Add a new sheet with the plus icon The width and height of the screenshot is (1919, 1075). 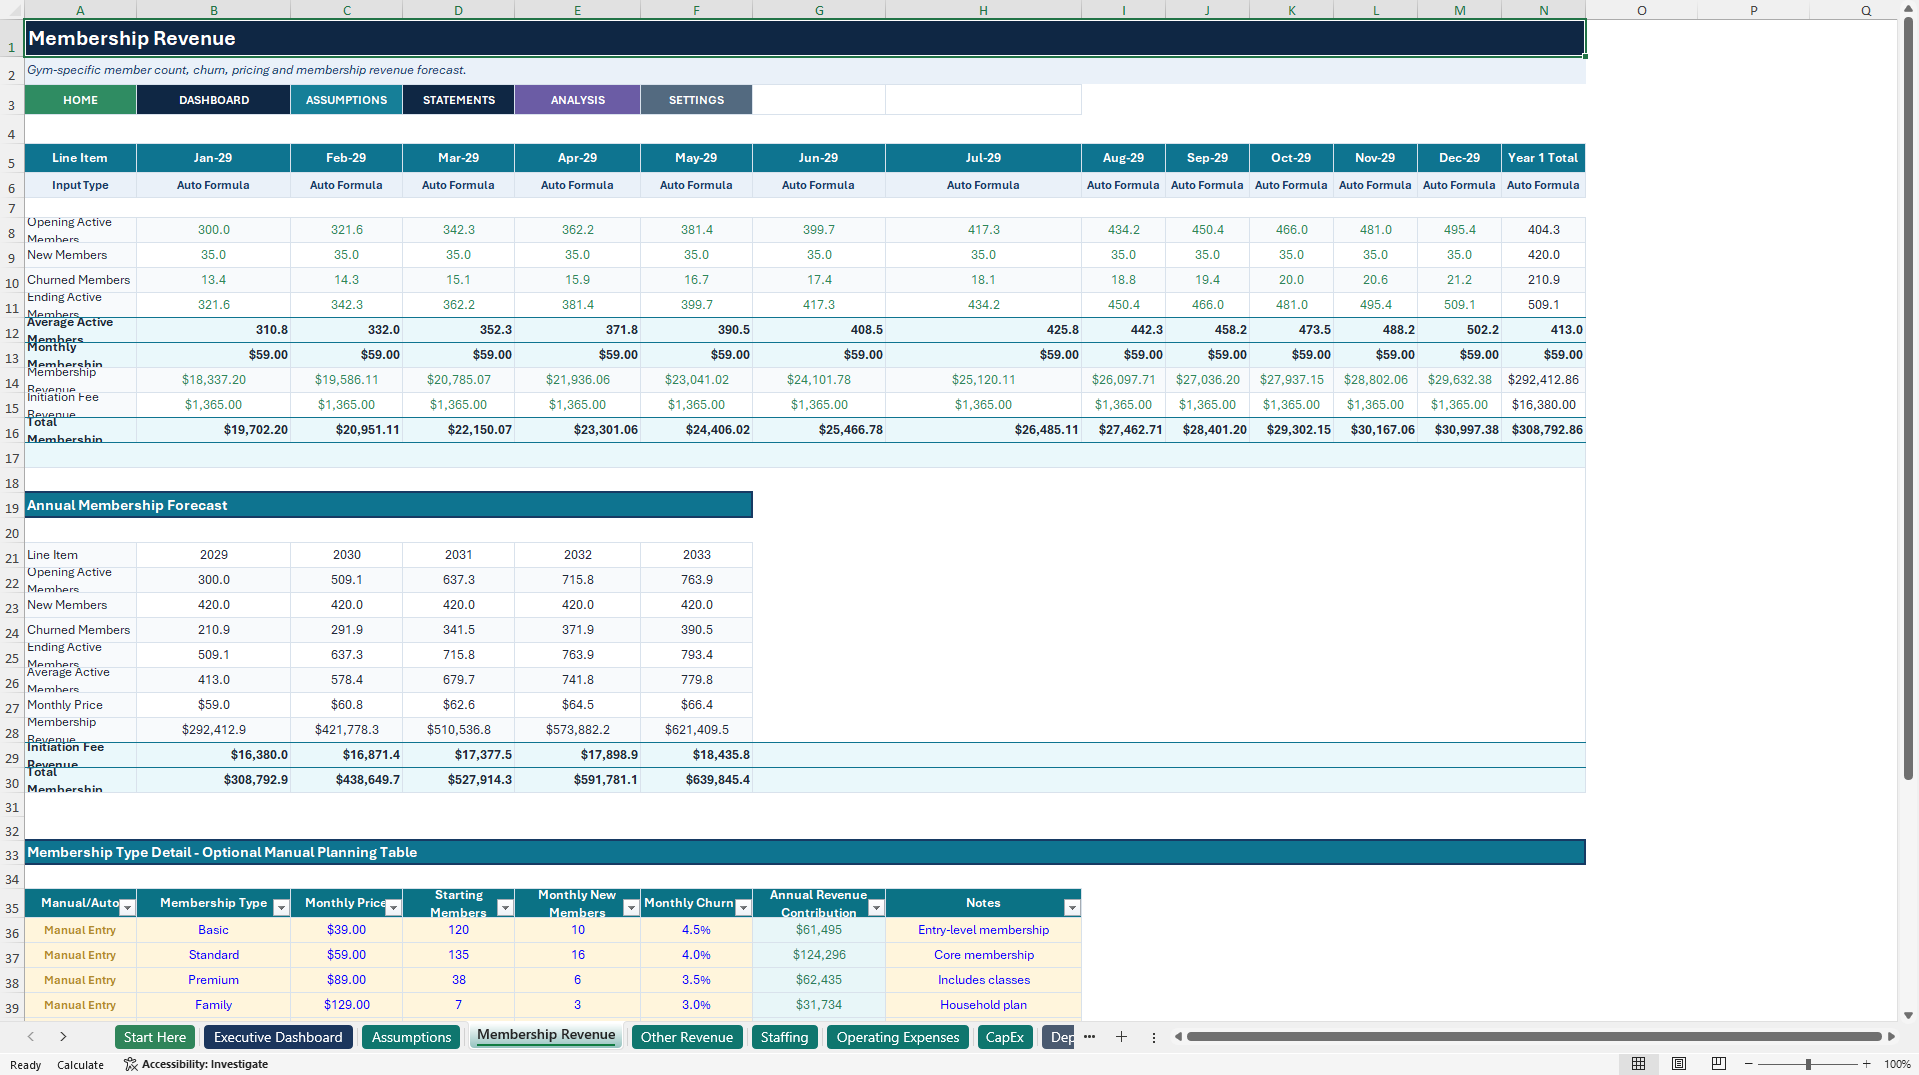pos(1121,1037)
